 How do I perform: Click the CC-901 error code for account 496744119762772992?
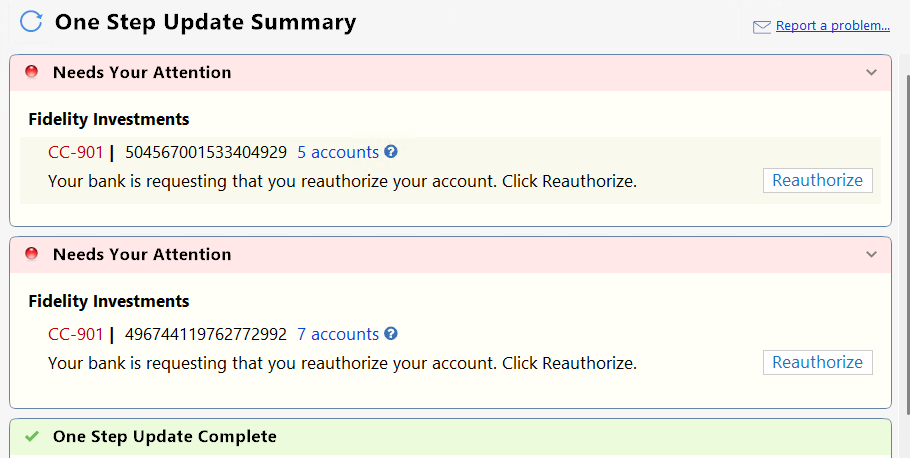(75, 334)
